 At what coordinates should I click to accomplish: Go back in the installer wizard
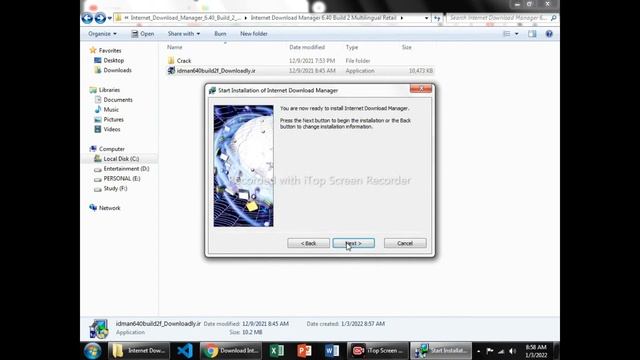(308, 243)
